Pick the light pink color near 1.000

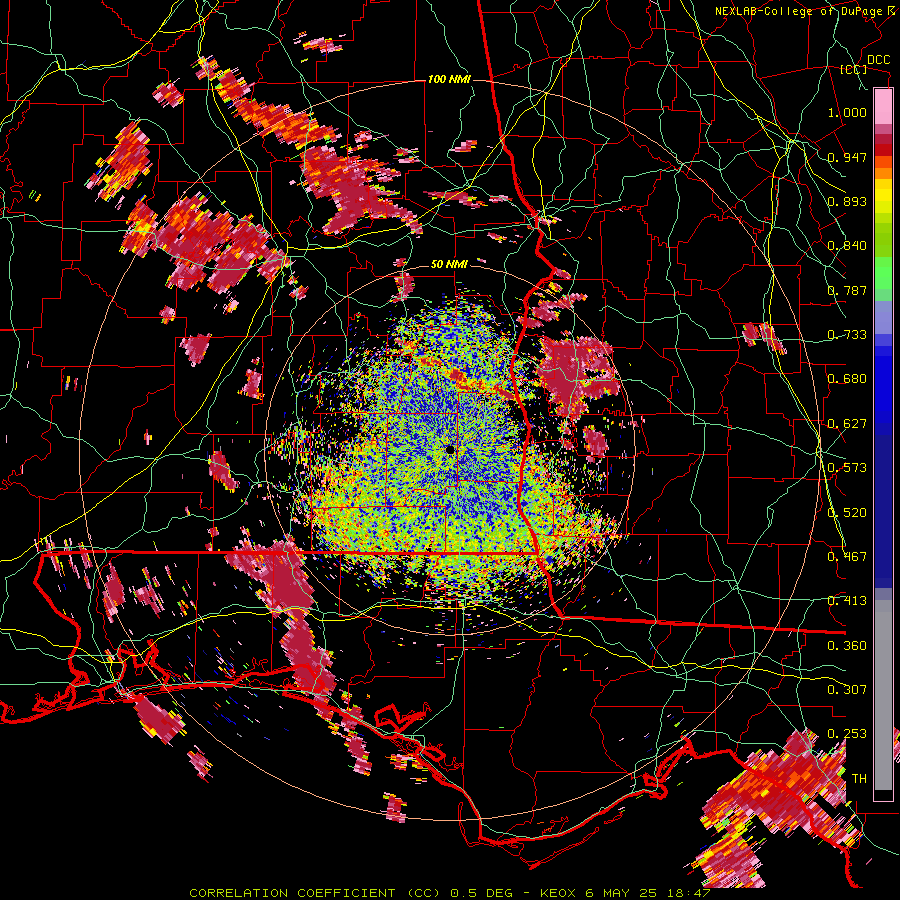pyautogui.click(x=883, y=106)
